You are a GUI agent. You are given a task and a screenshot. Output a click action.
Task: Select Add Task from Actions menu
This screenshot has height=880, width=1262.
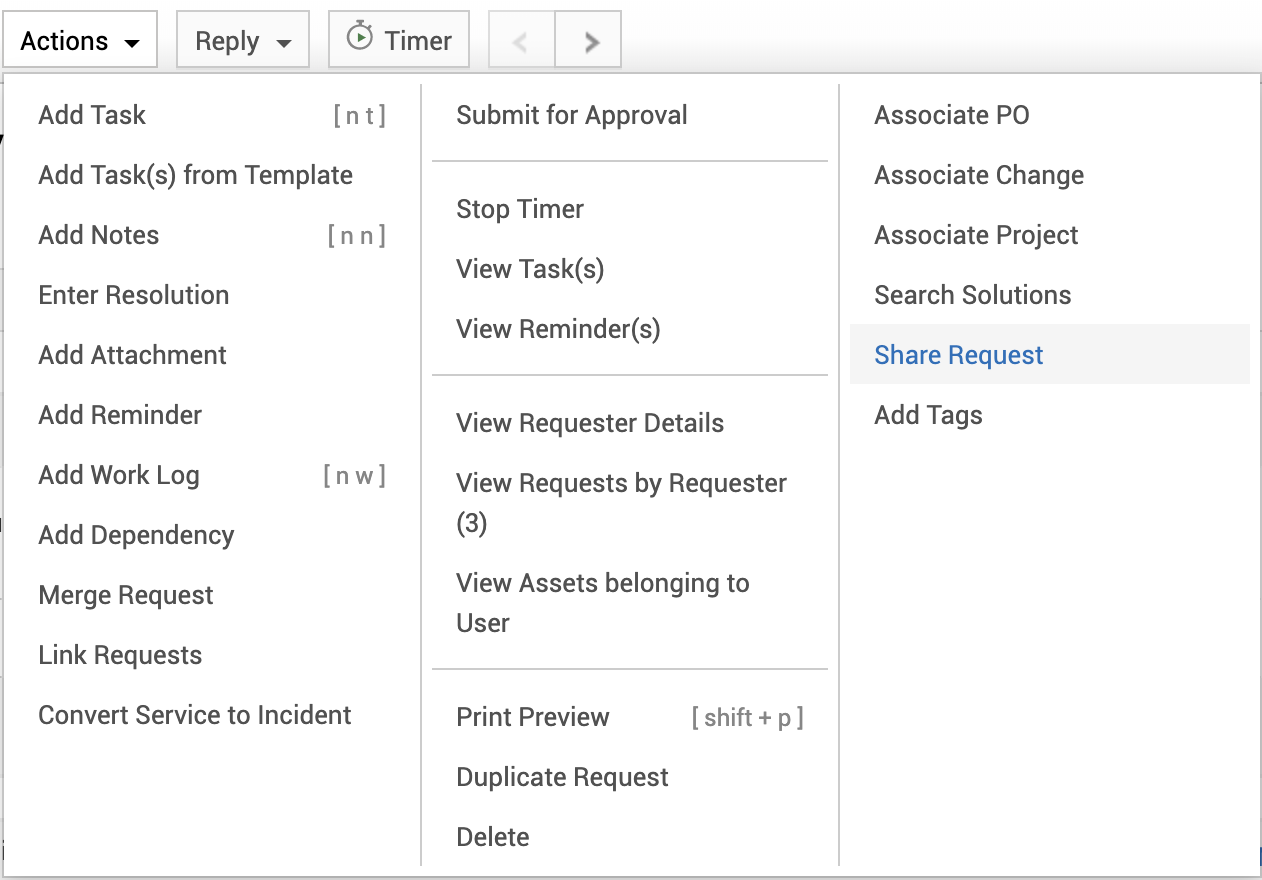pos(92,115)
